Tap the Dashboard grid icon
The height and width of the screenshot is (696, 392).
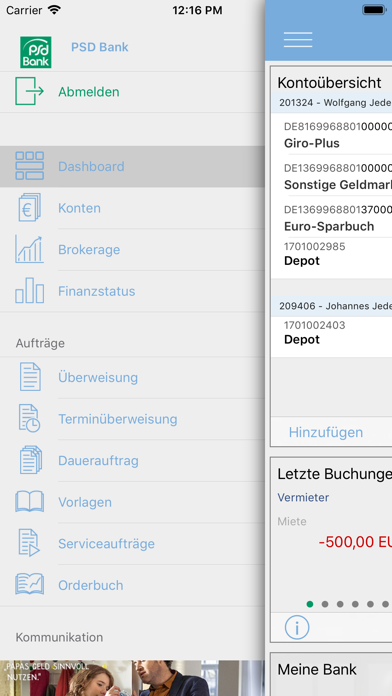click(x=29, y=166)
